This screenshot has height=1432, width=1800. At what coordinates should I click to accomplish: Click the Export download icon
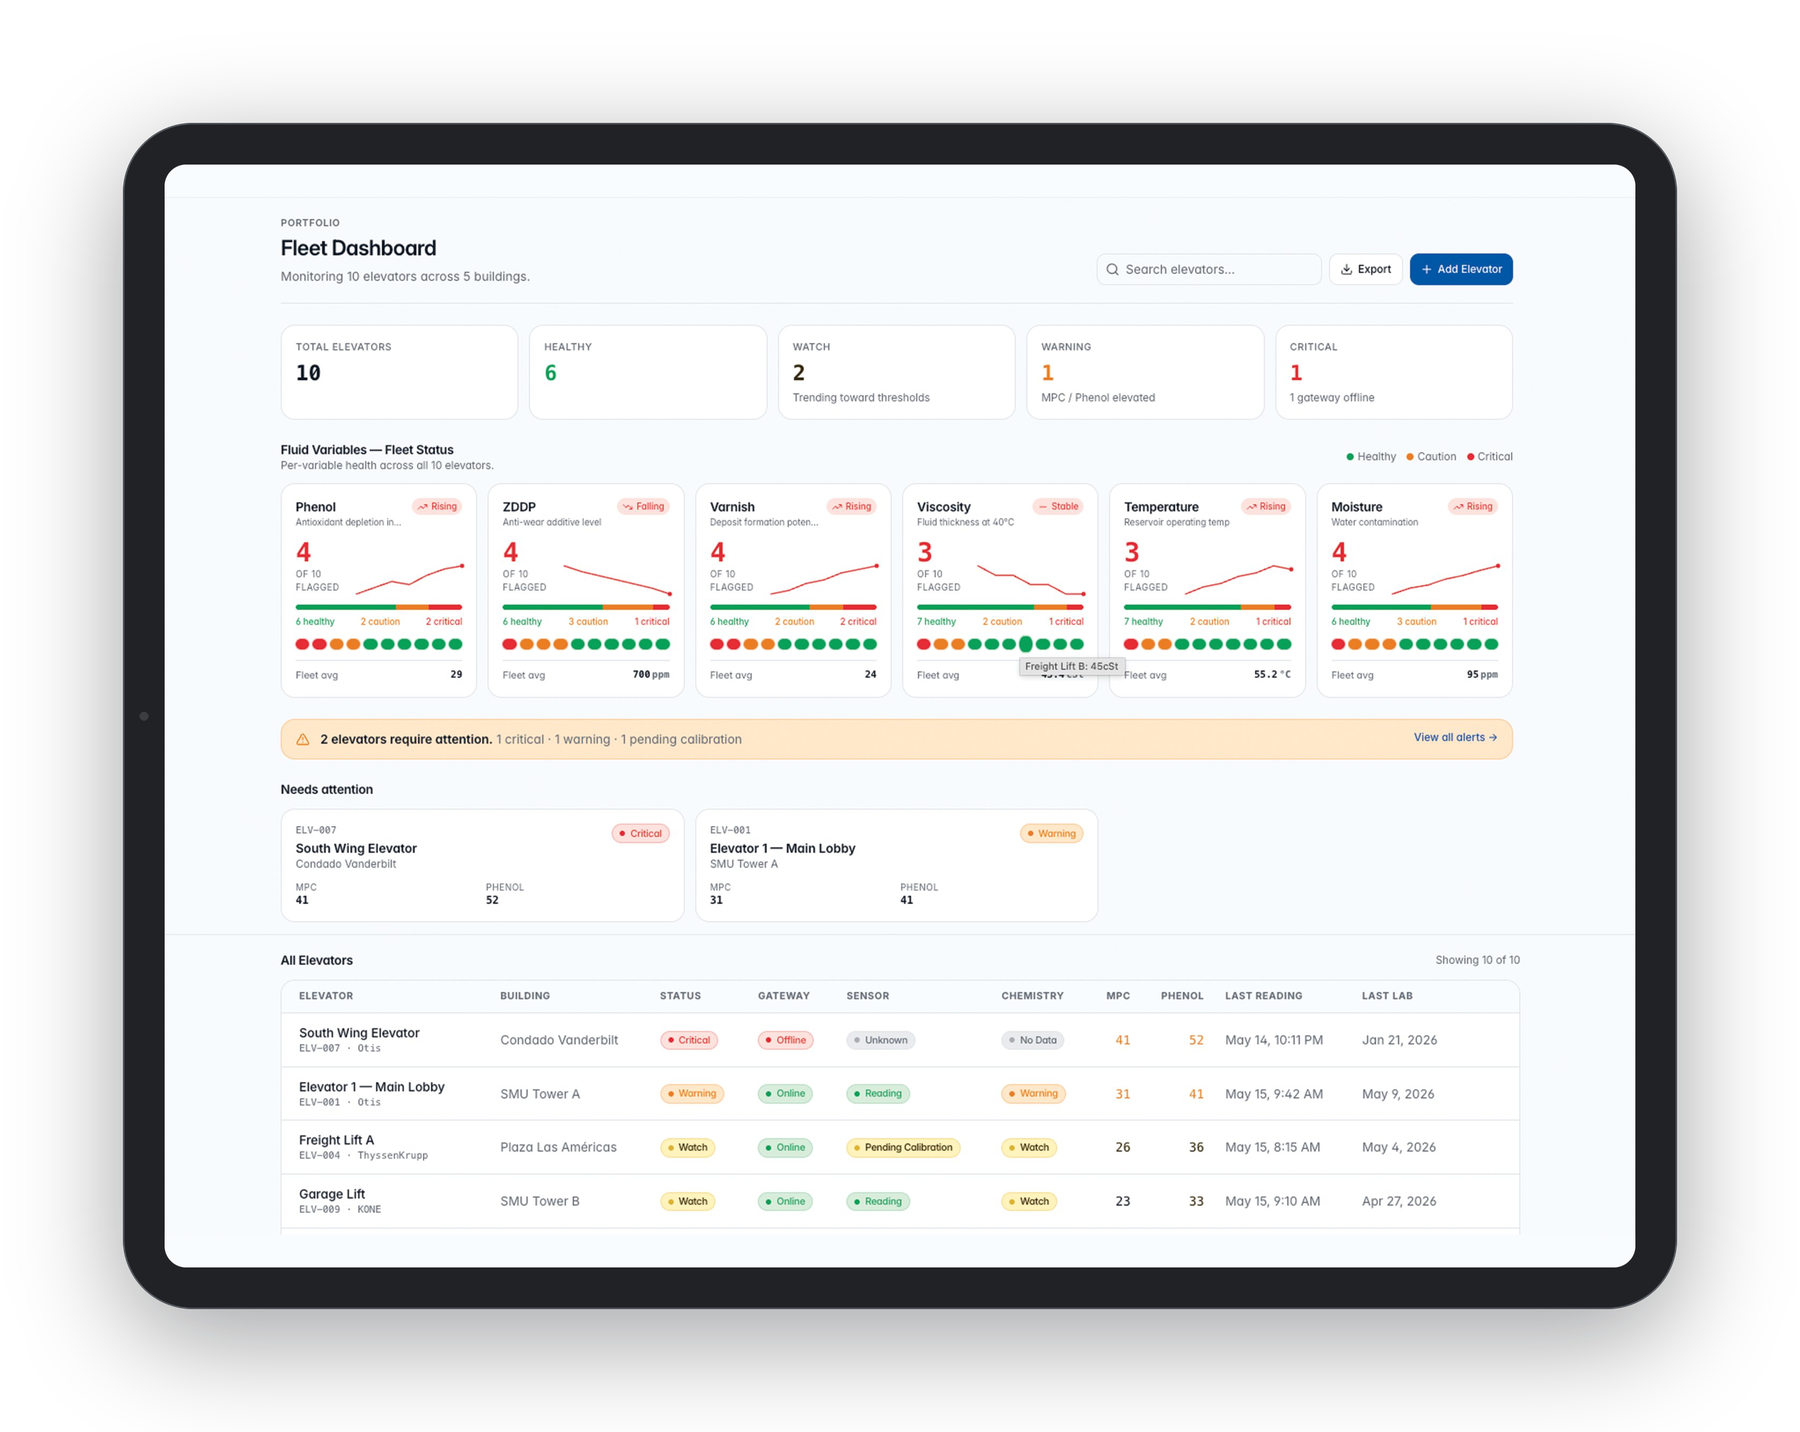click(1346, 269)
